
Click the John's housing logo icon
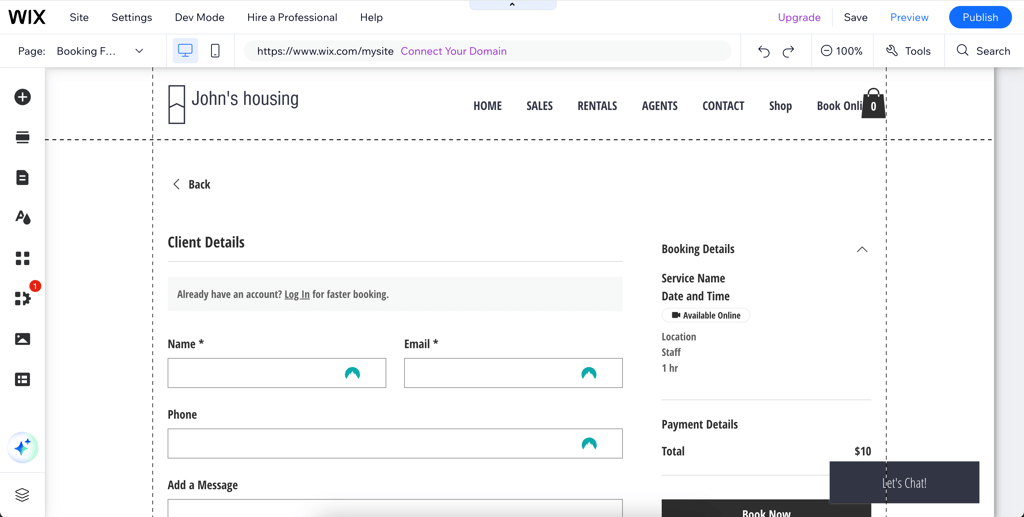pyautogui.click(x=176, y=104)
